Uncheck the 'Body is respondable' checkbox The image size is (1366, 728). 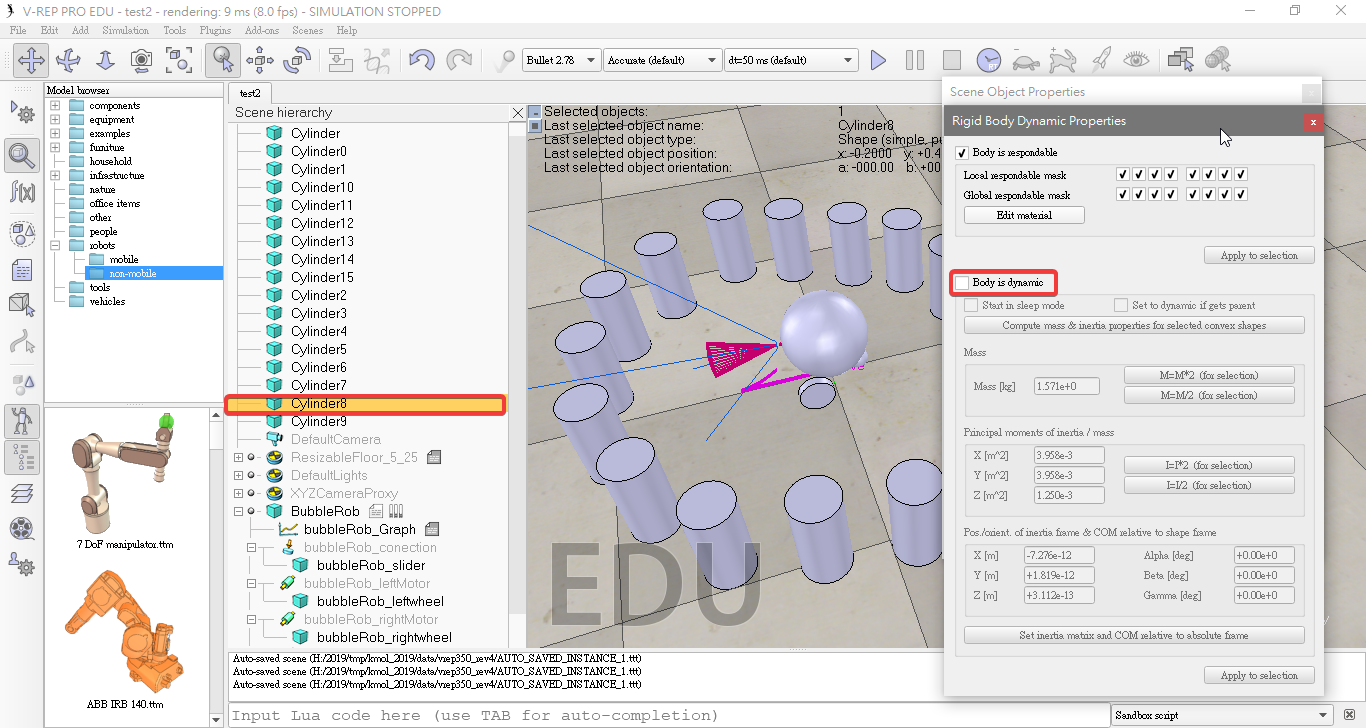coord(962,153)
